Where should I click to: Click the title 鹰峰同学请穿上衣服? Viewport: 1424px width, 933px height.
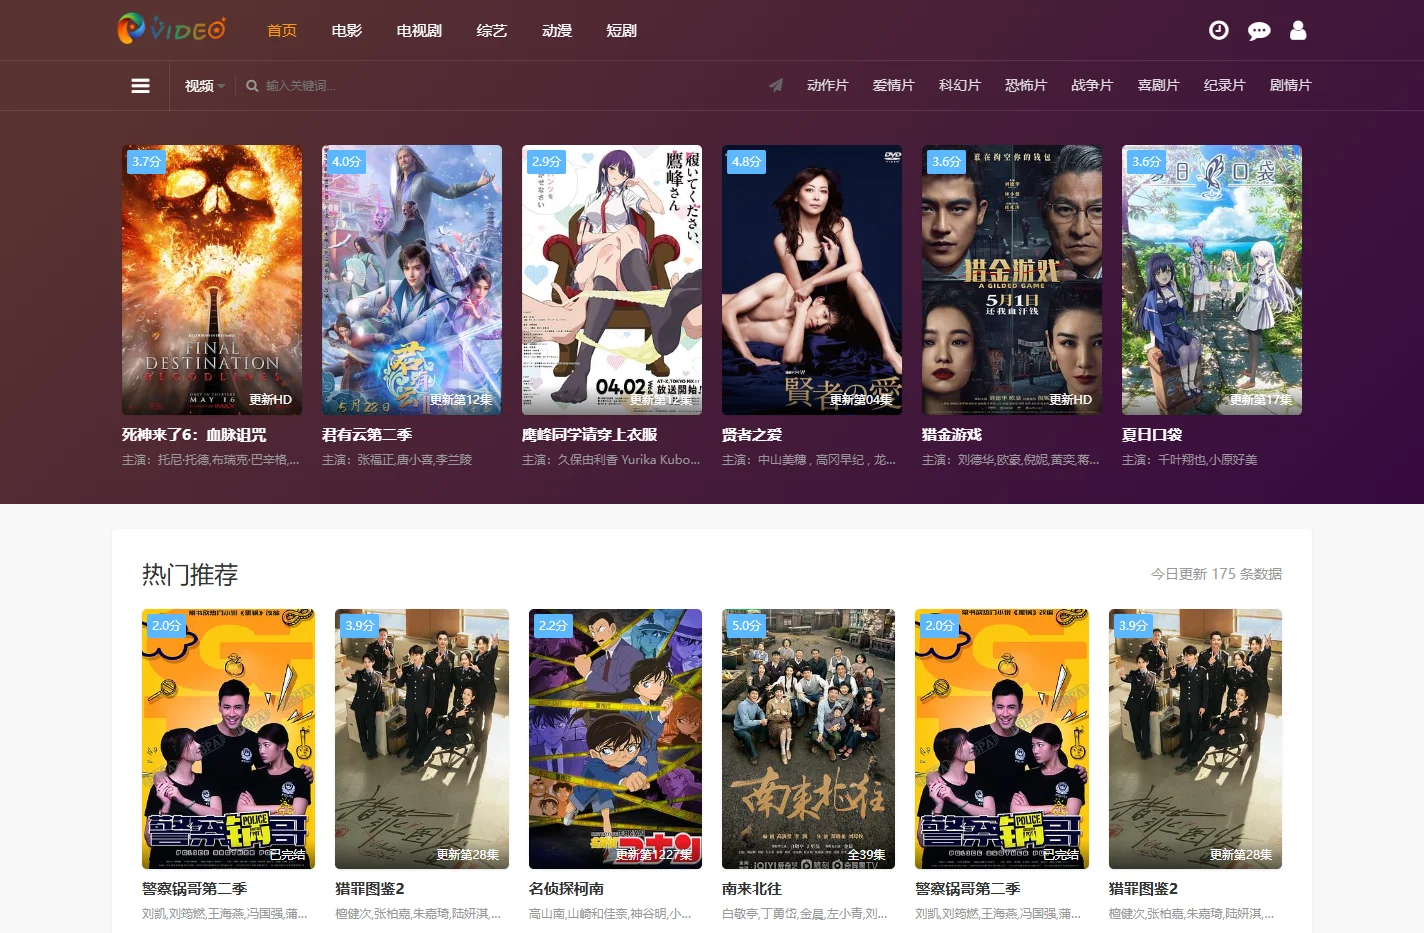tap(590, 435)
